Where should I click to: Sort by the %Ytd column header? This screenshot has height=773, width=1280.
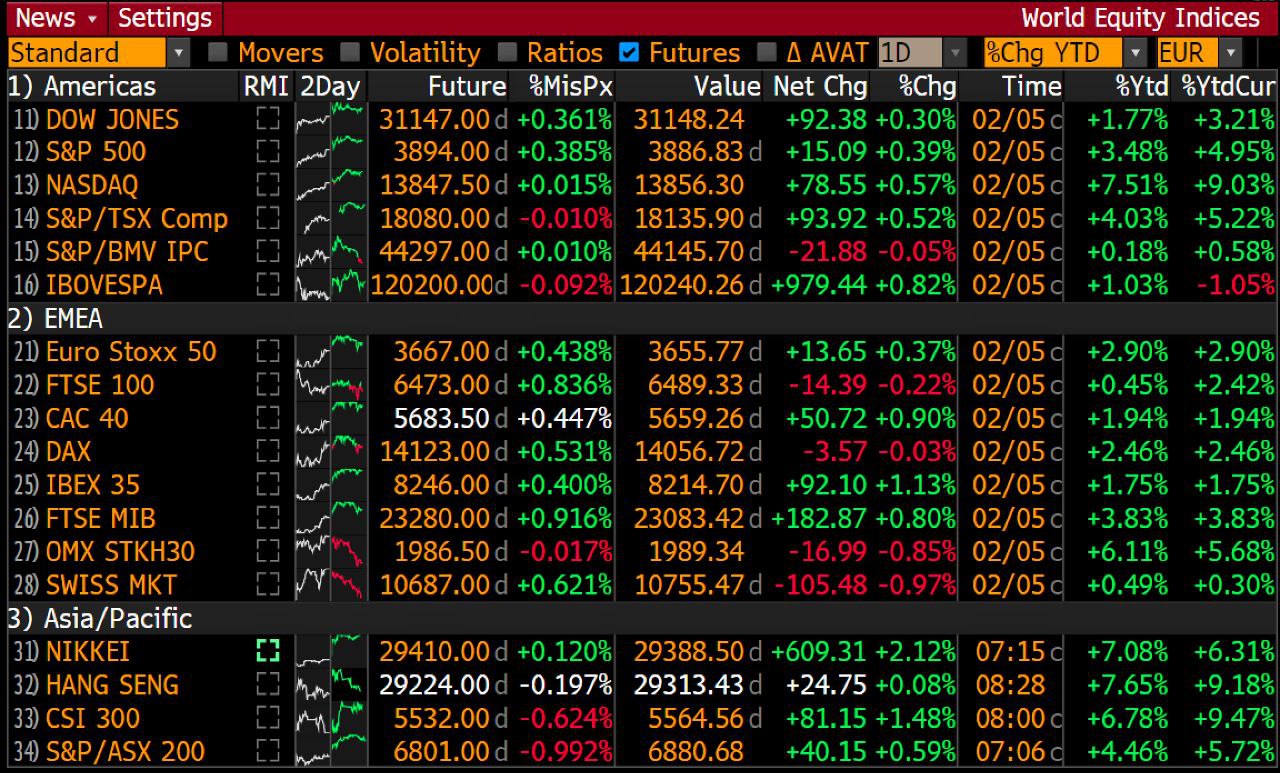coord(1142,86)
